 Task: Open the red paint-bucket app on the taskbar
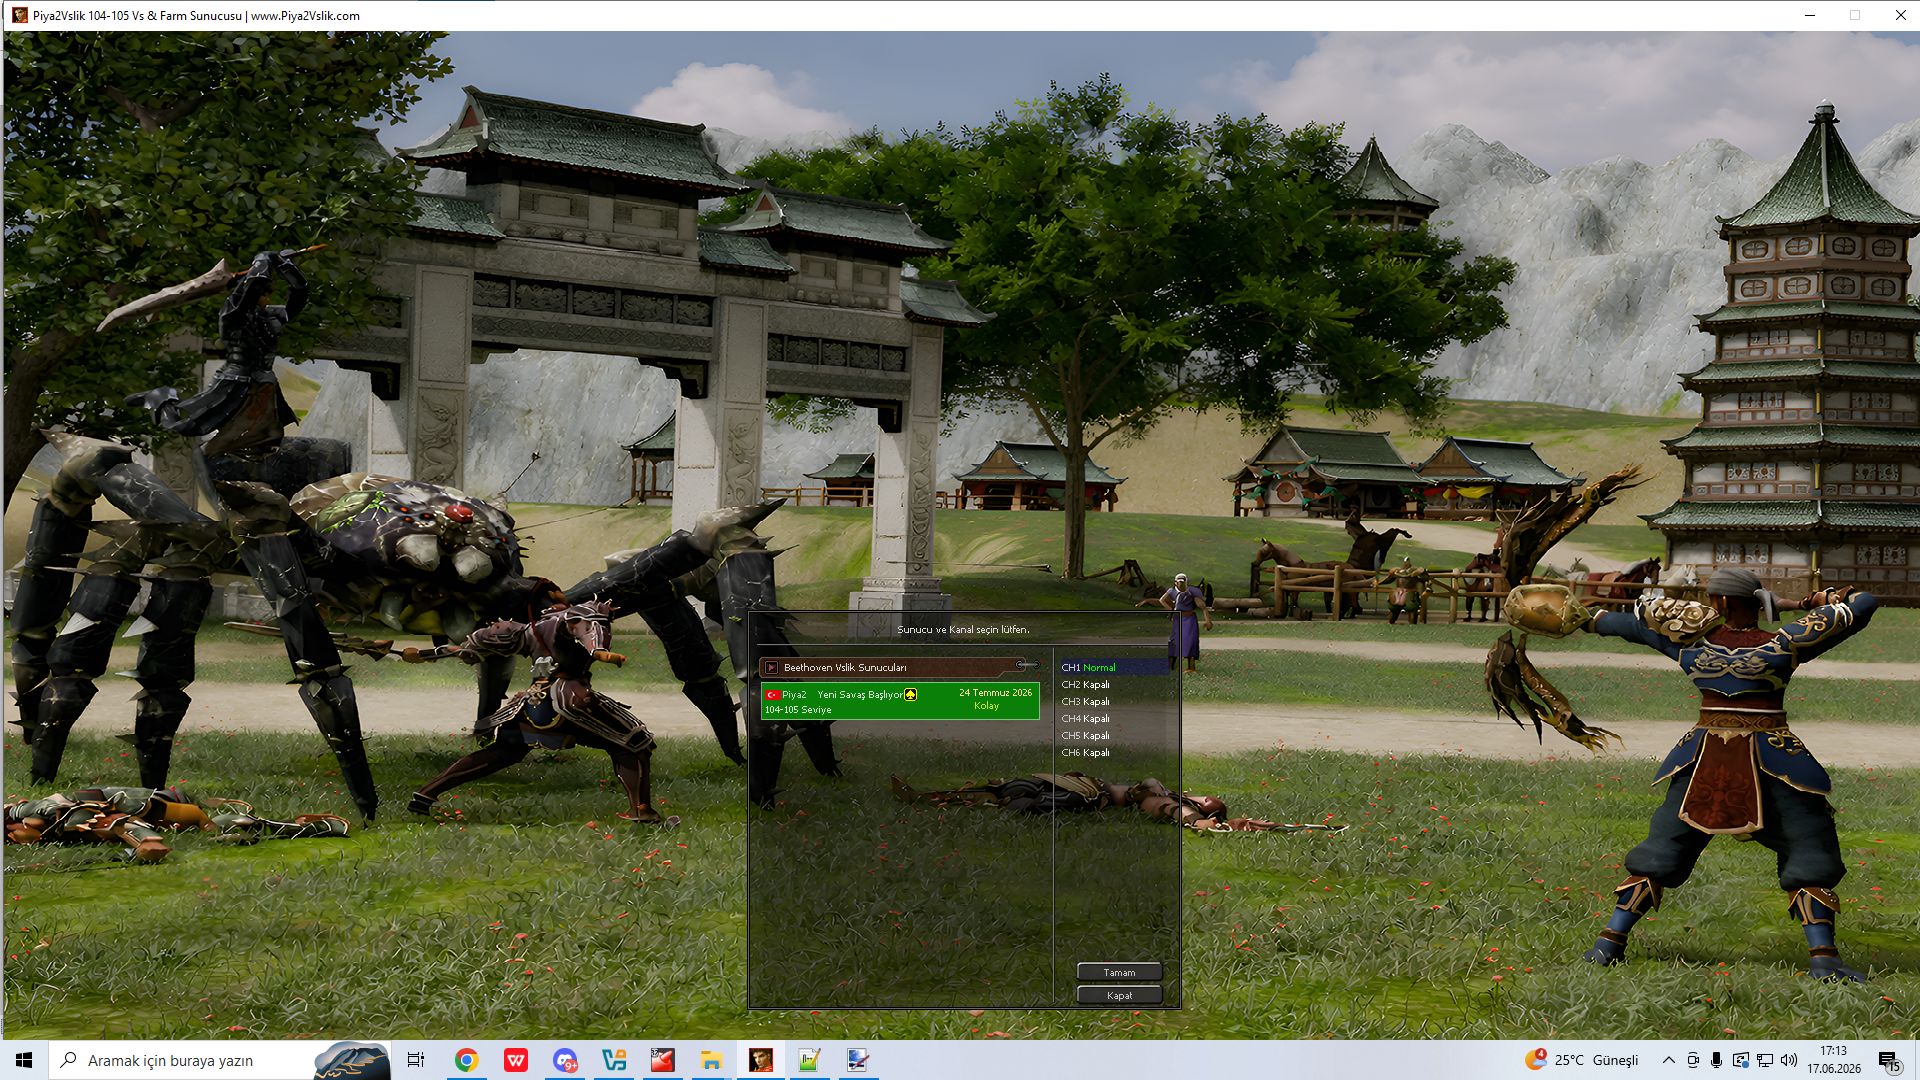pos(662,1060)
